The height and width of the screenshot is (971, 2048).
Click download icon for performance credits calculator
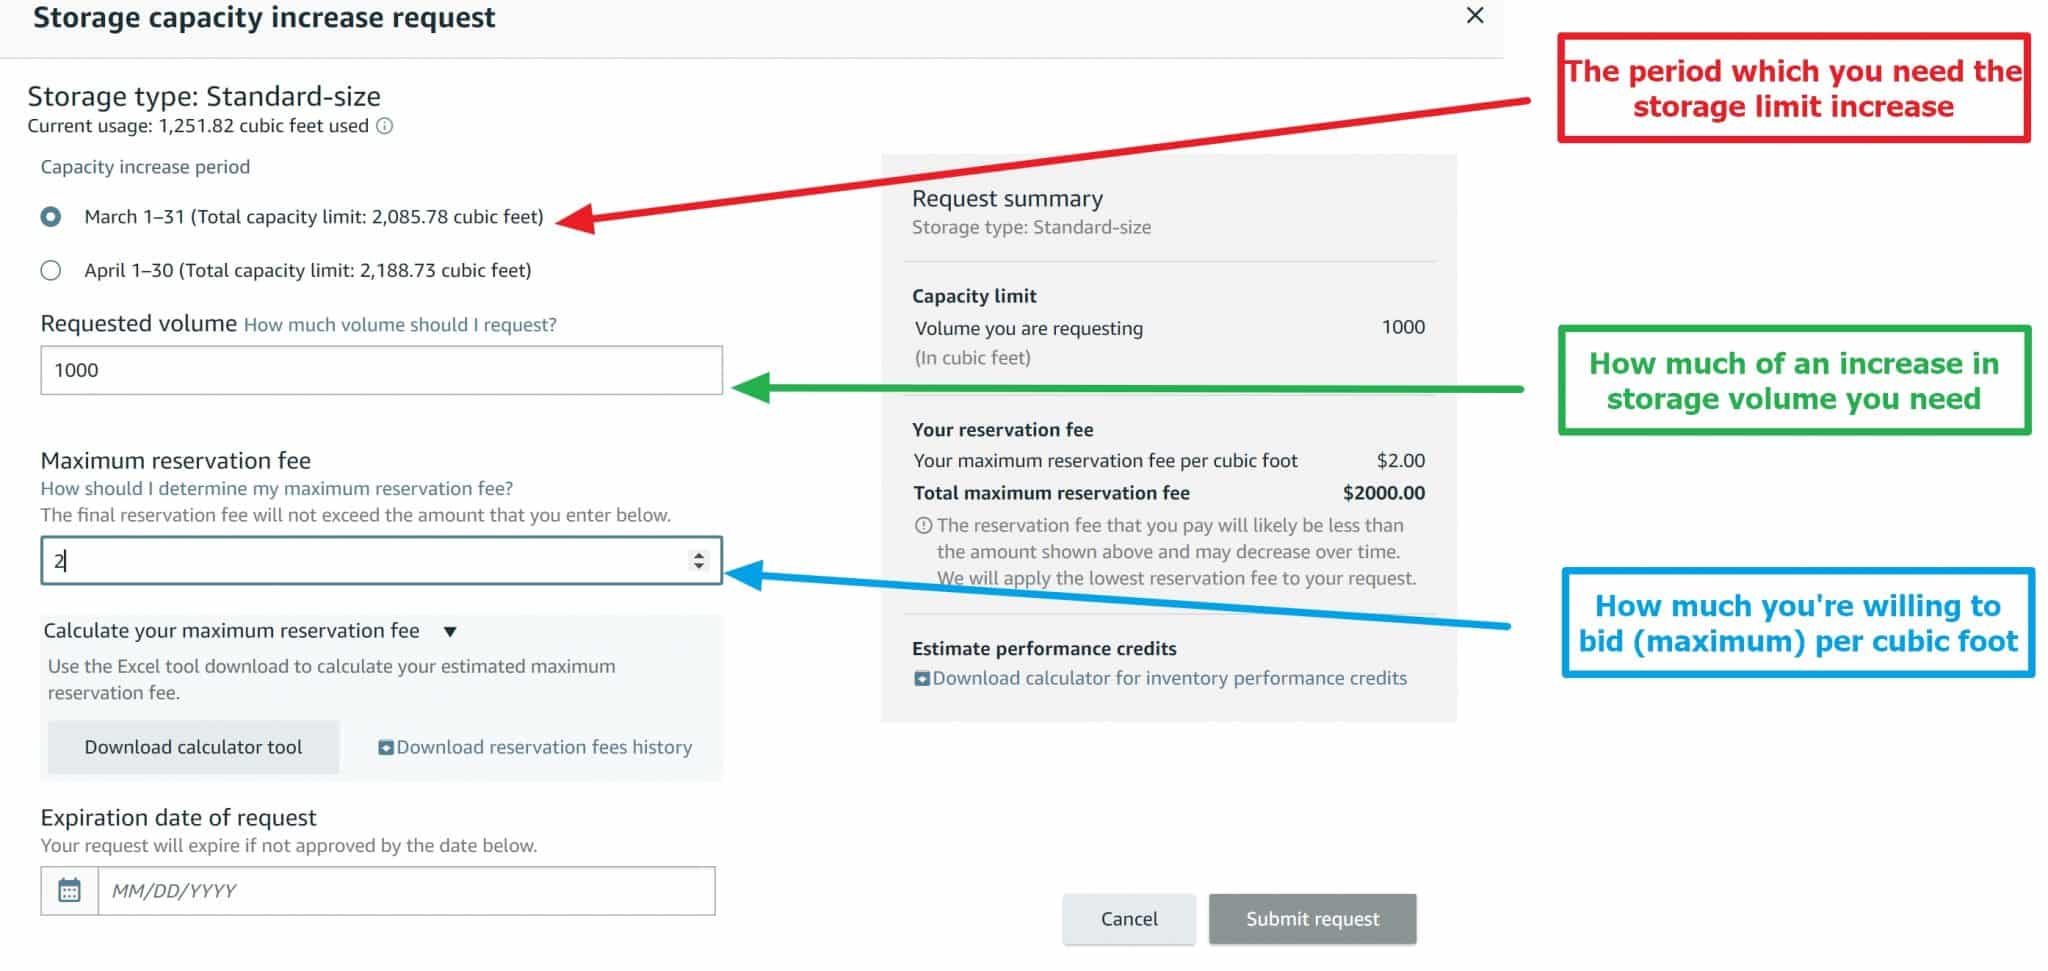[921, 678]
